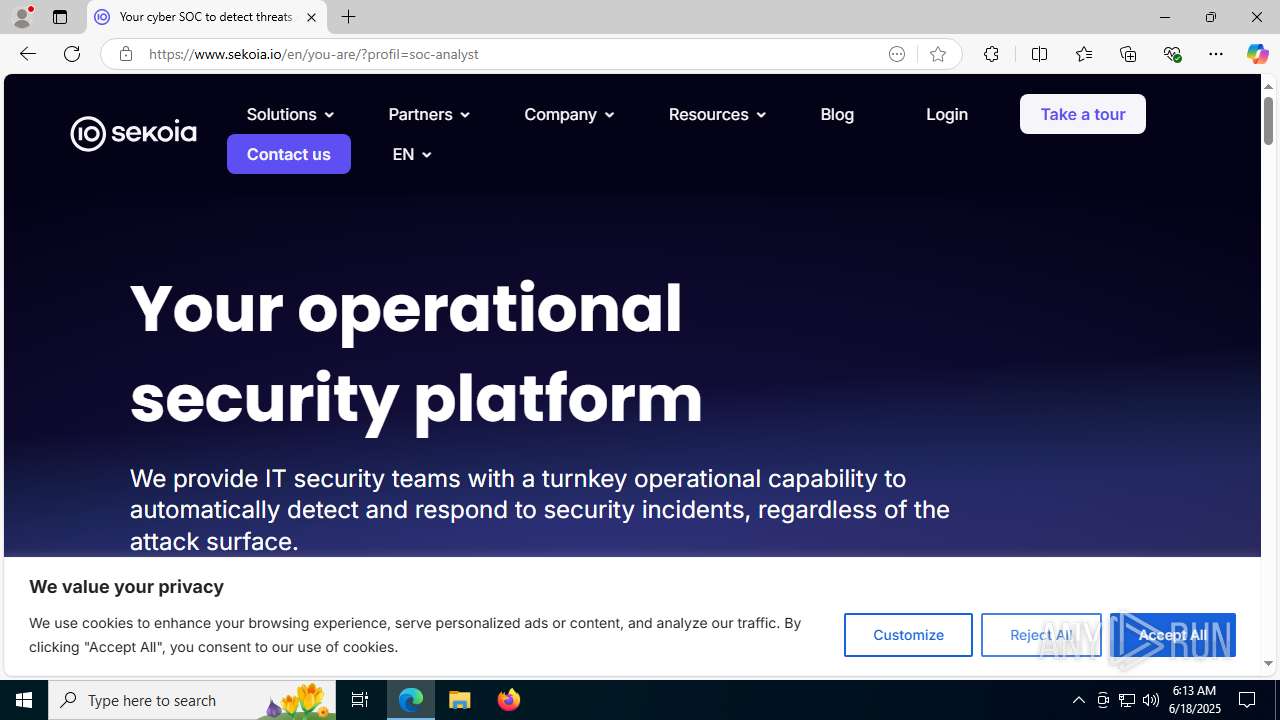Open a new browser tab
The width and height of the screenshot is (1280, 720).
click(349, 17)
